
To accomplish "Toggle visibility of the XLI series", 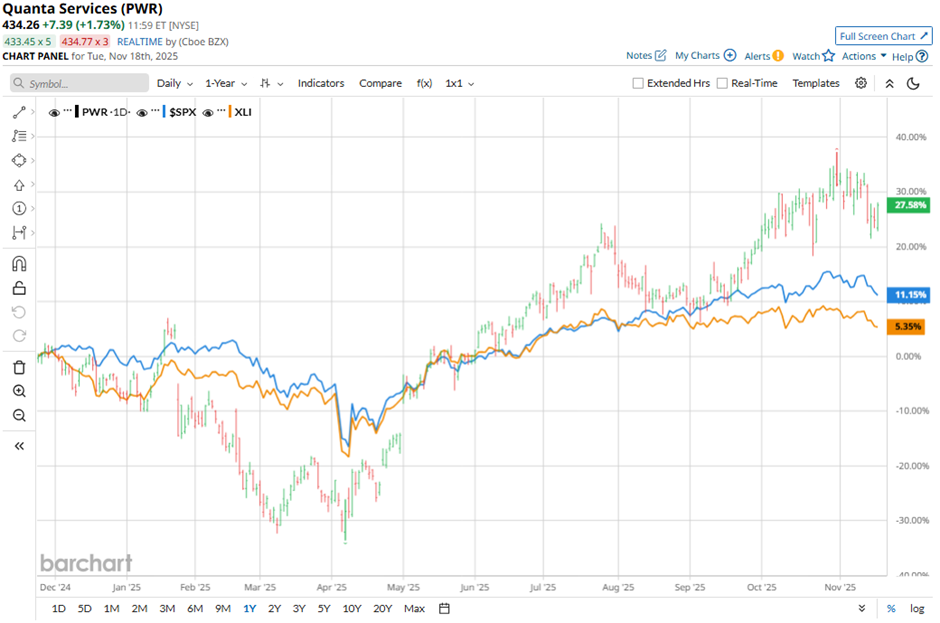I will [208, 113].
